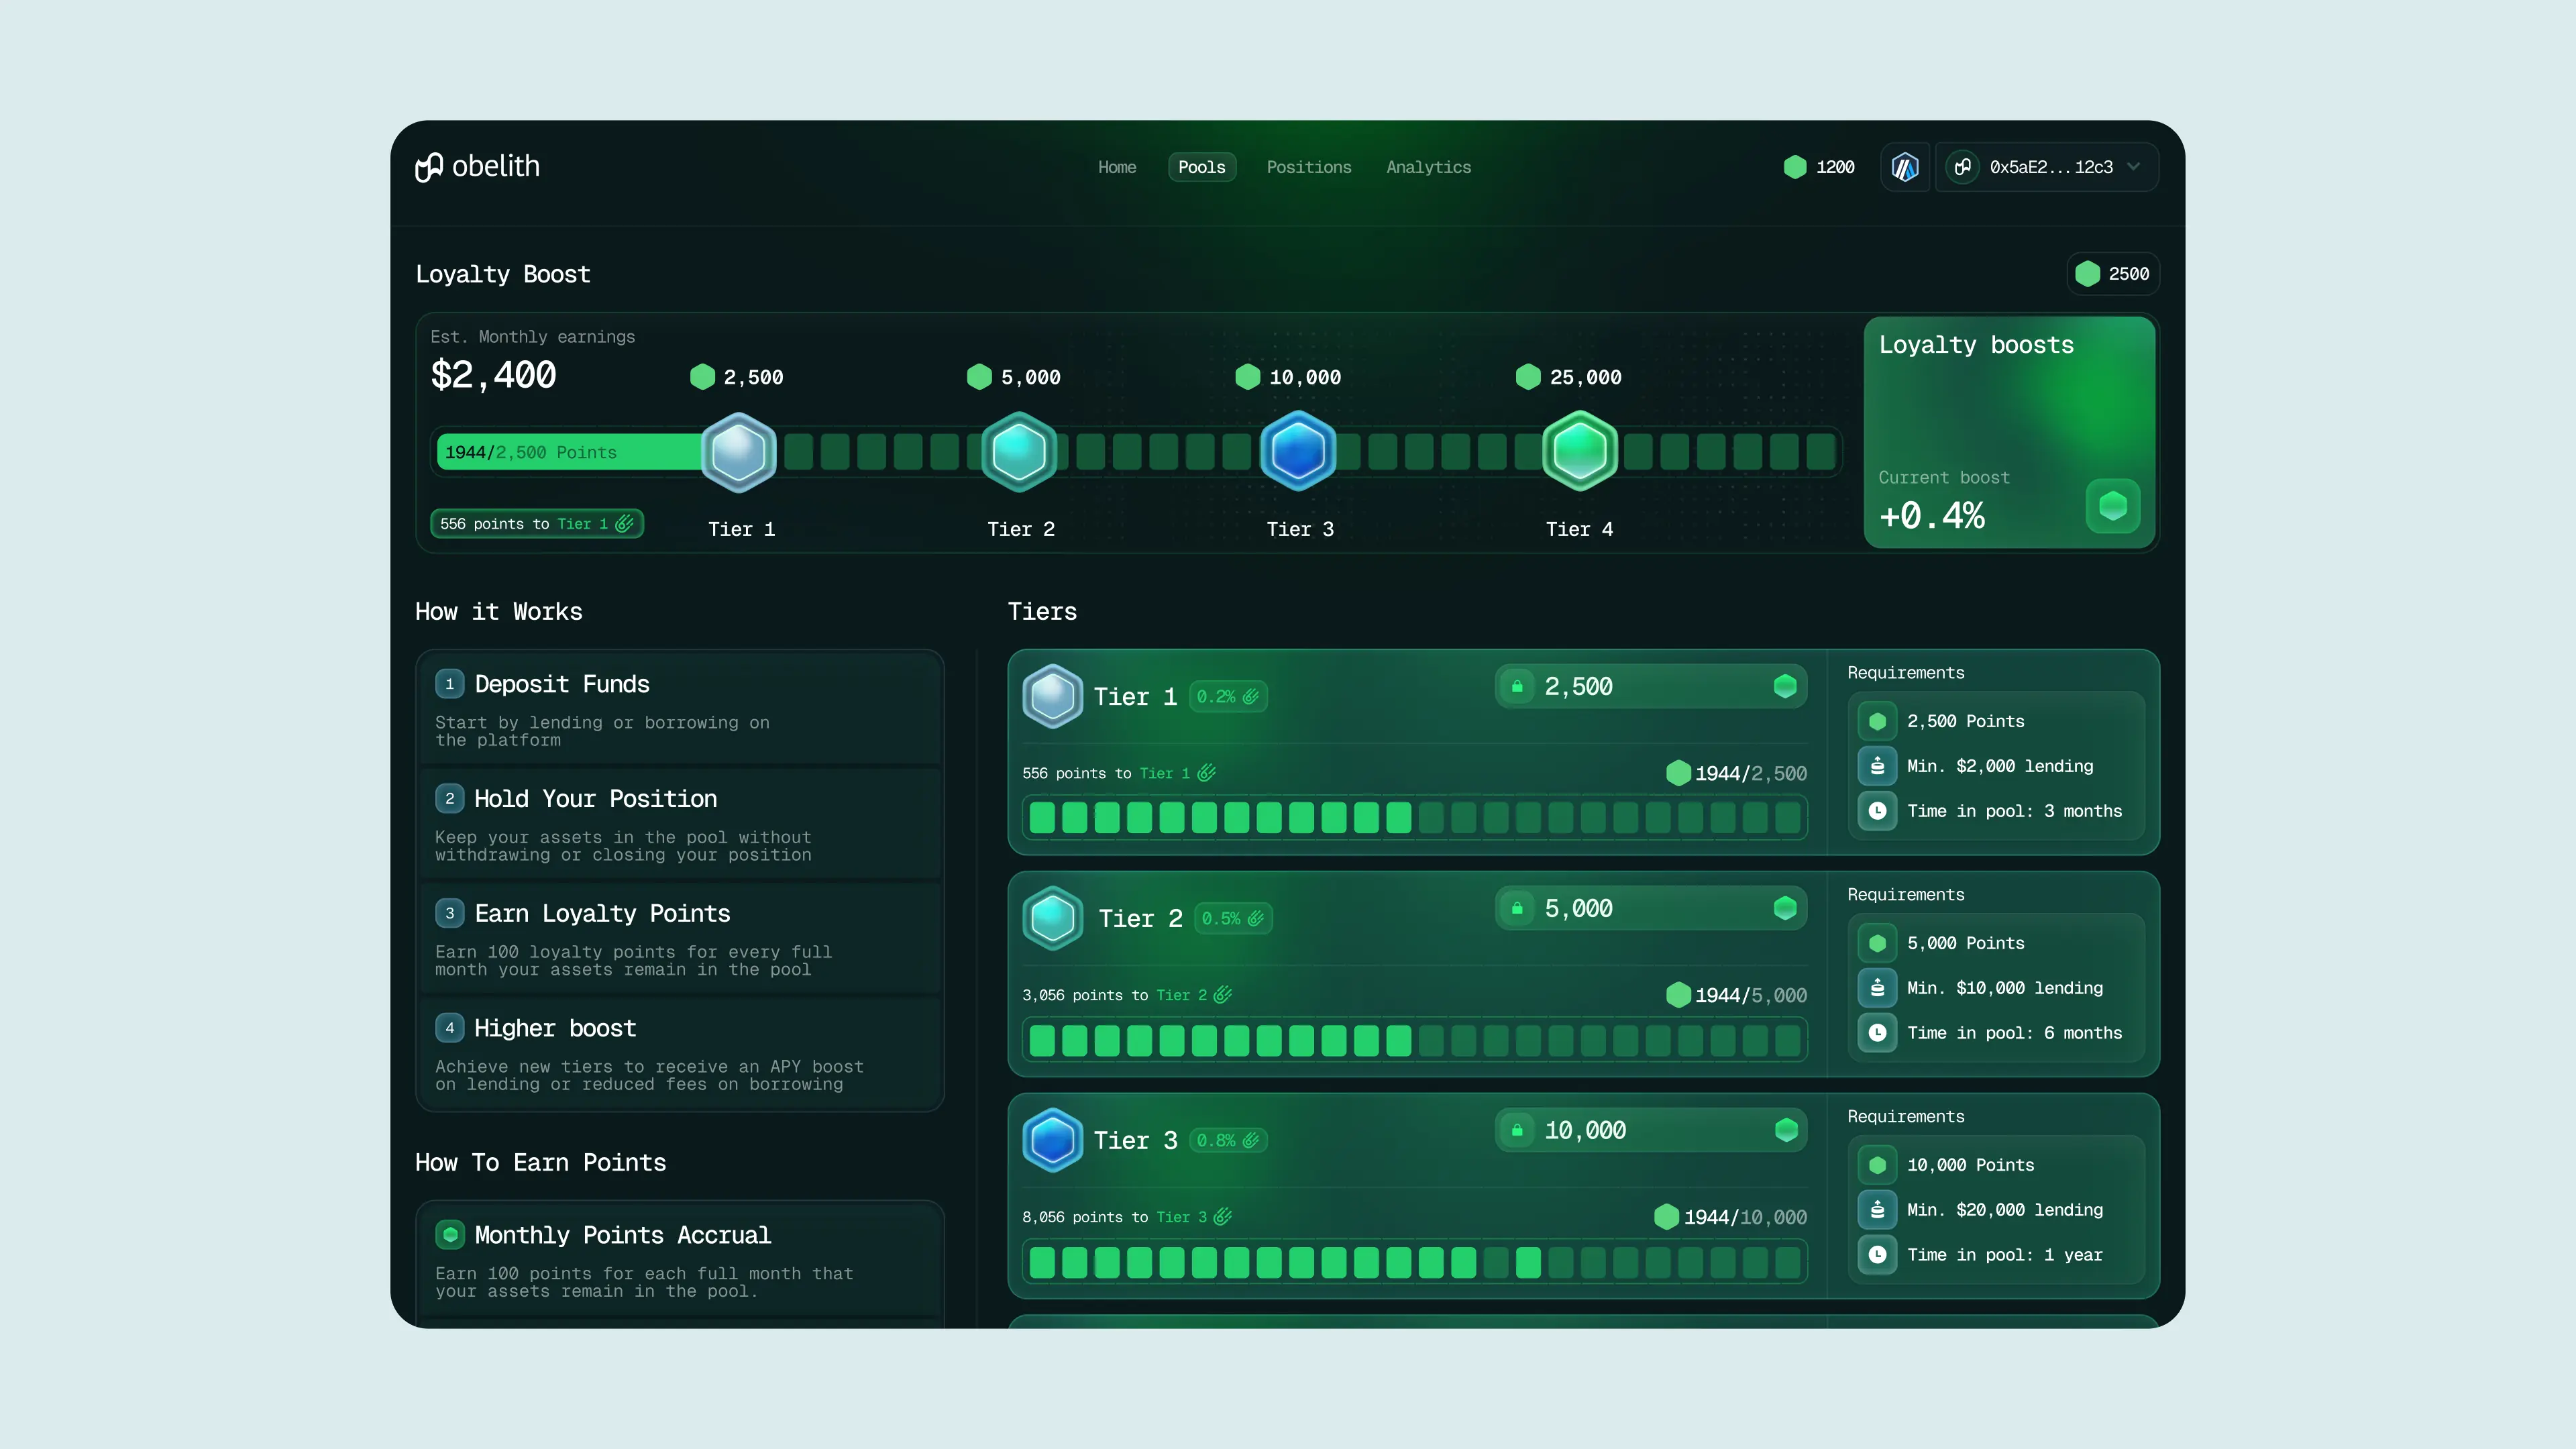Click the Tier 3 blue gem on progress track

(1298, 452)
